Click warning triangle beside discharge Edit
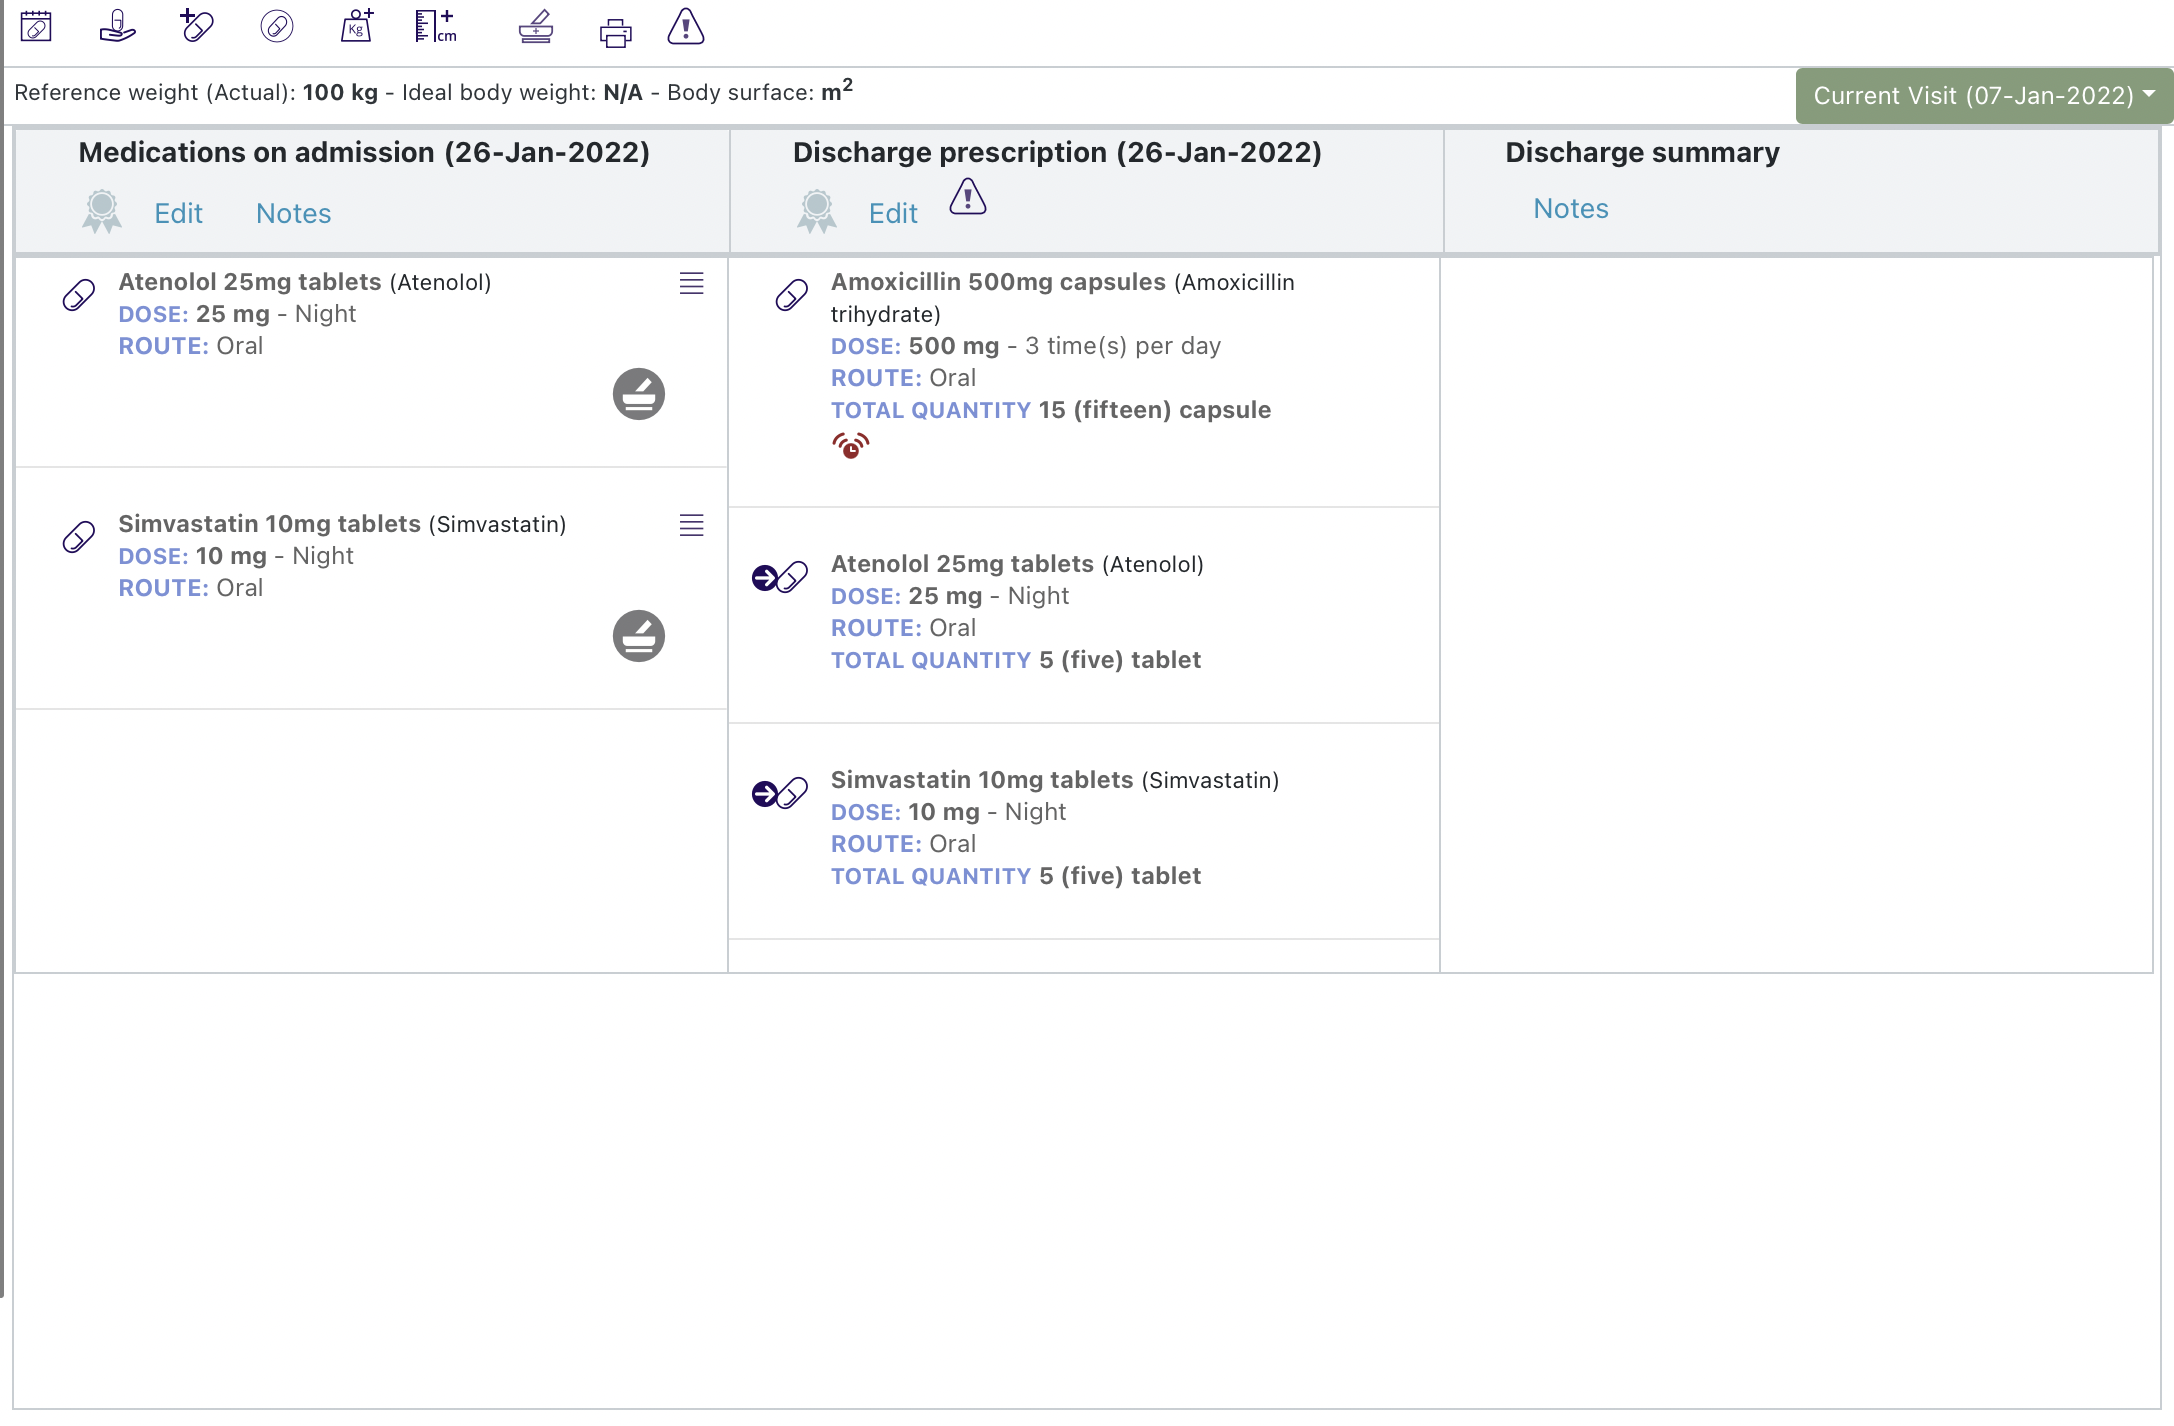This screenshot has width=2174, height=1426. (967, 197)
